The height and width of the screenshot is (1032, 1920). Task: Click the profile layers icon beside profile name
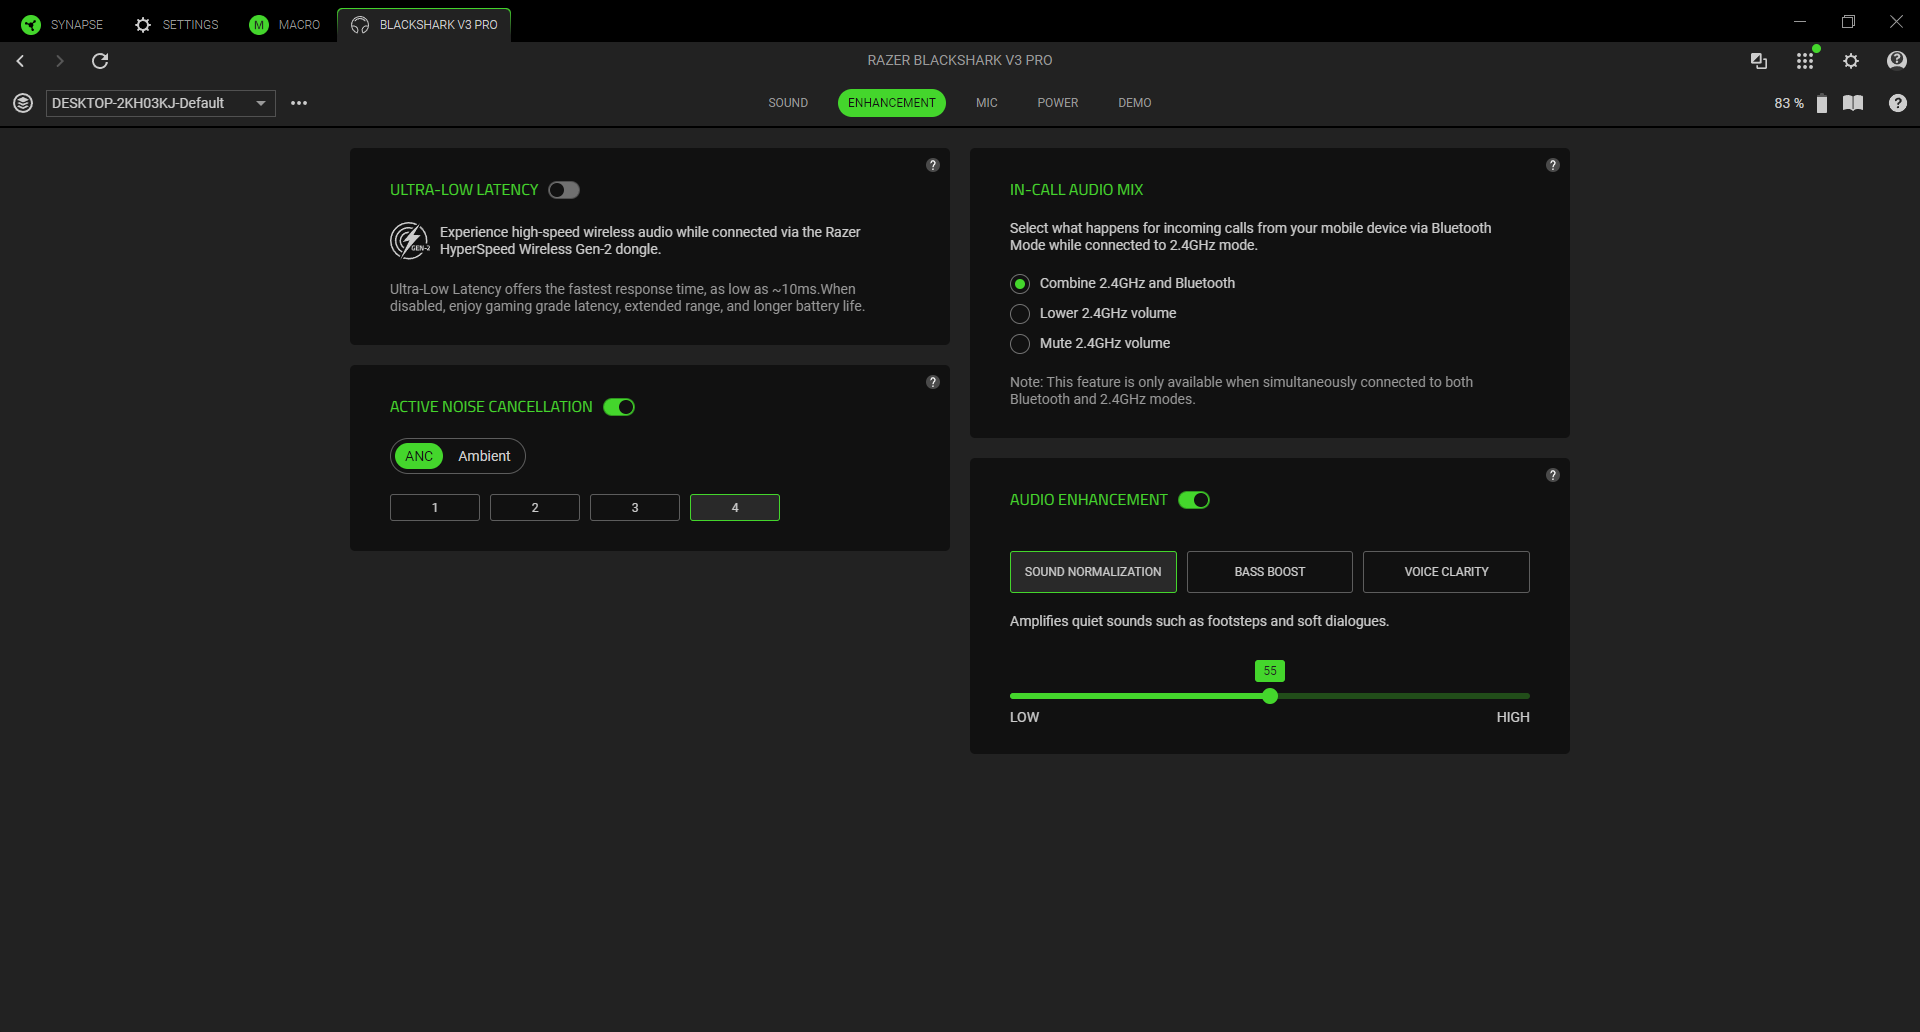23,103
